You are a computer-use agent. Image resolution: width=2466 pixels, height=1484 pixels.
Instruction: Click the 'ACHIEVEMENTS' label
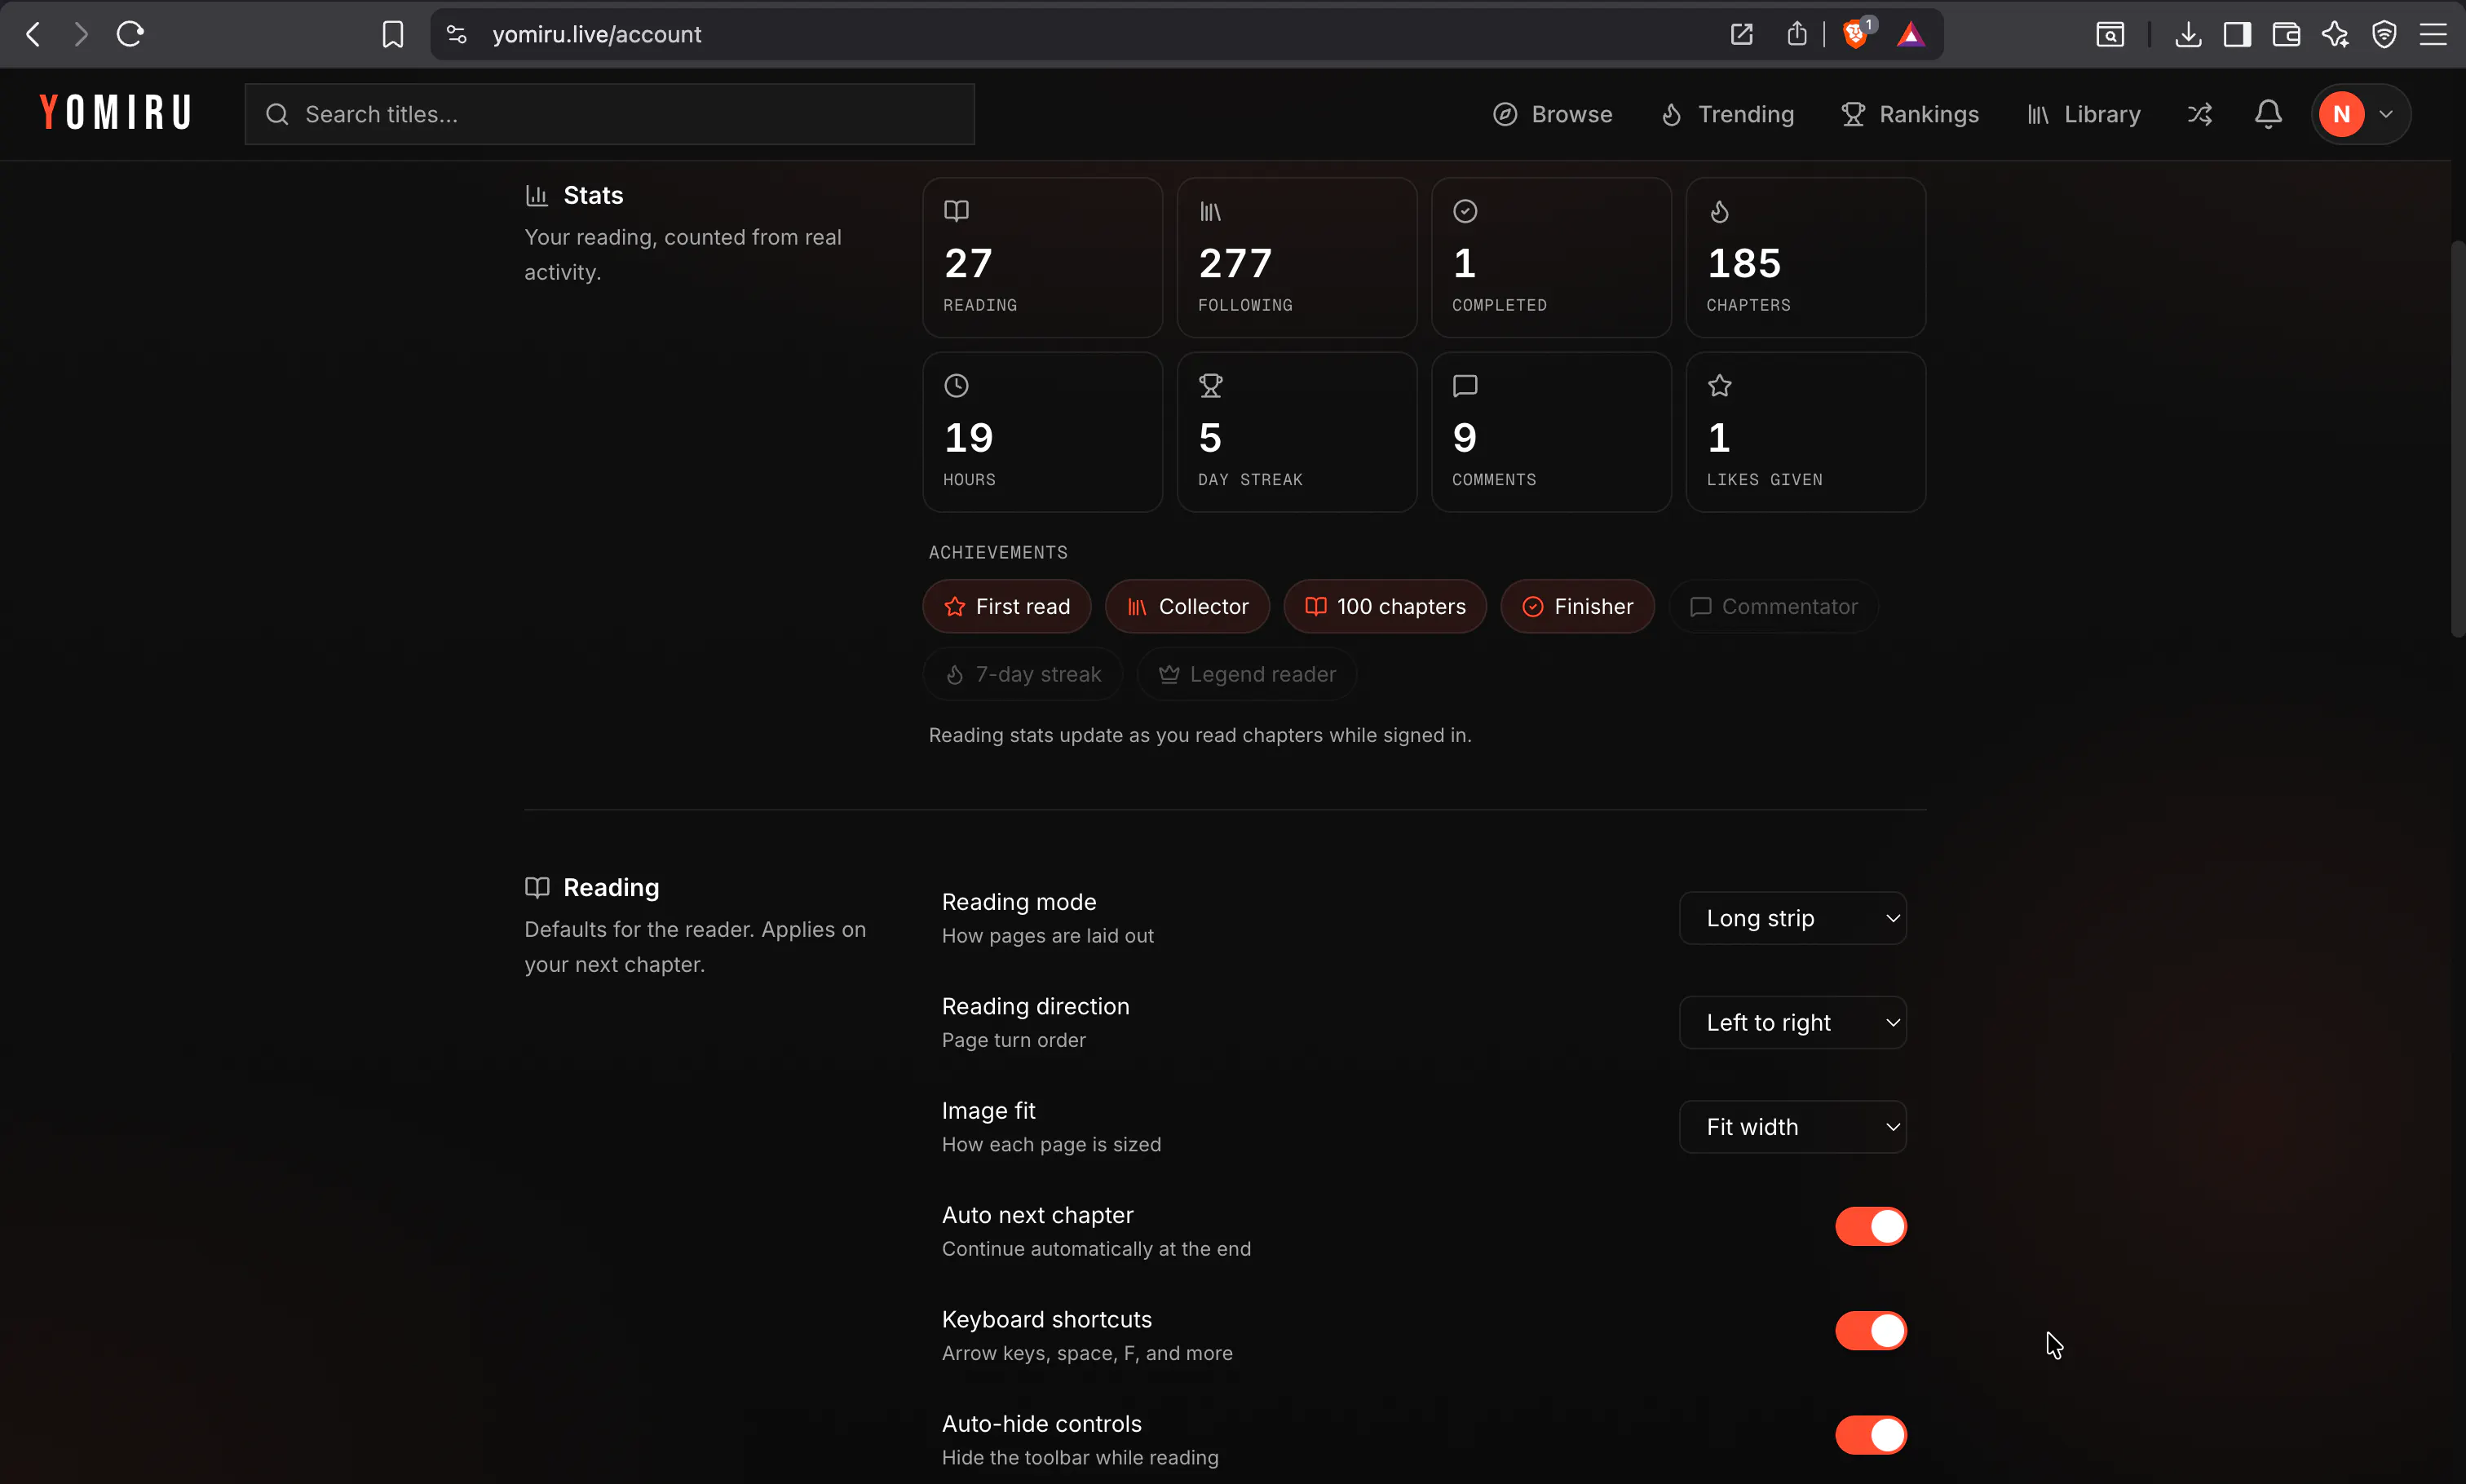tap(997, 552)
